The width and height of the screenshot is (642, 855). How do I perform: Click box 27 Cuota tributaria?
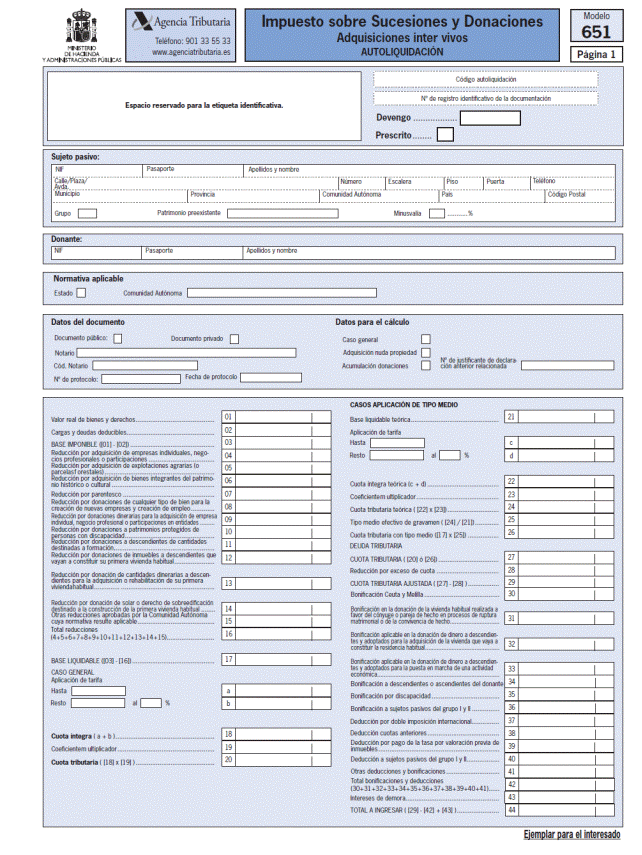coord(566,558)
